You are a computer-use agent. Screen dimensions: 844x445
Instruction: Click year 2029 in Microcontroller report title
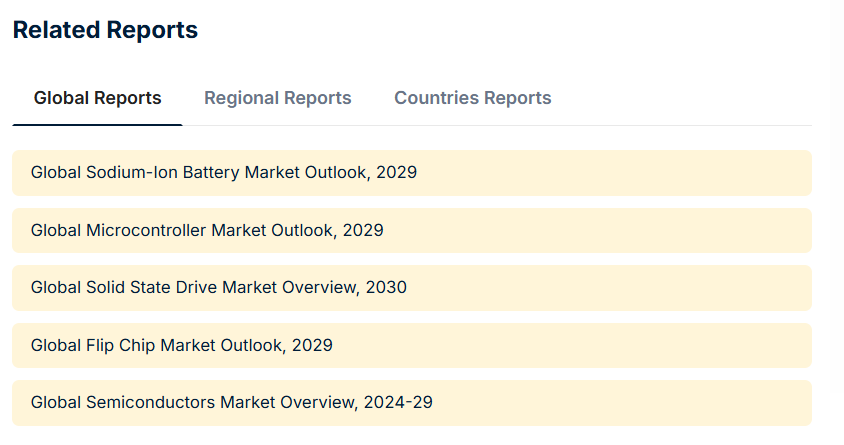[363, 231]
